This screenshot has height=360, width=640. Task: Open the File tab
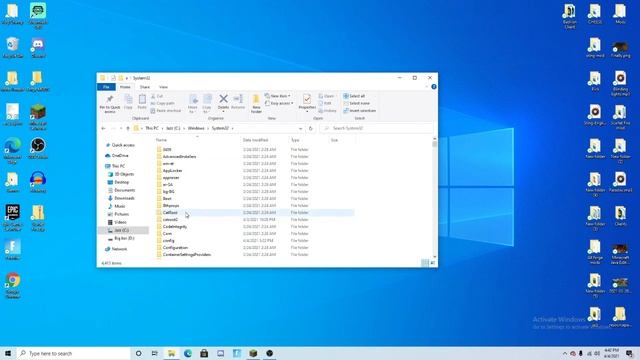coord(106,87)
